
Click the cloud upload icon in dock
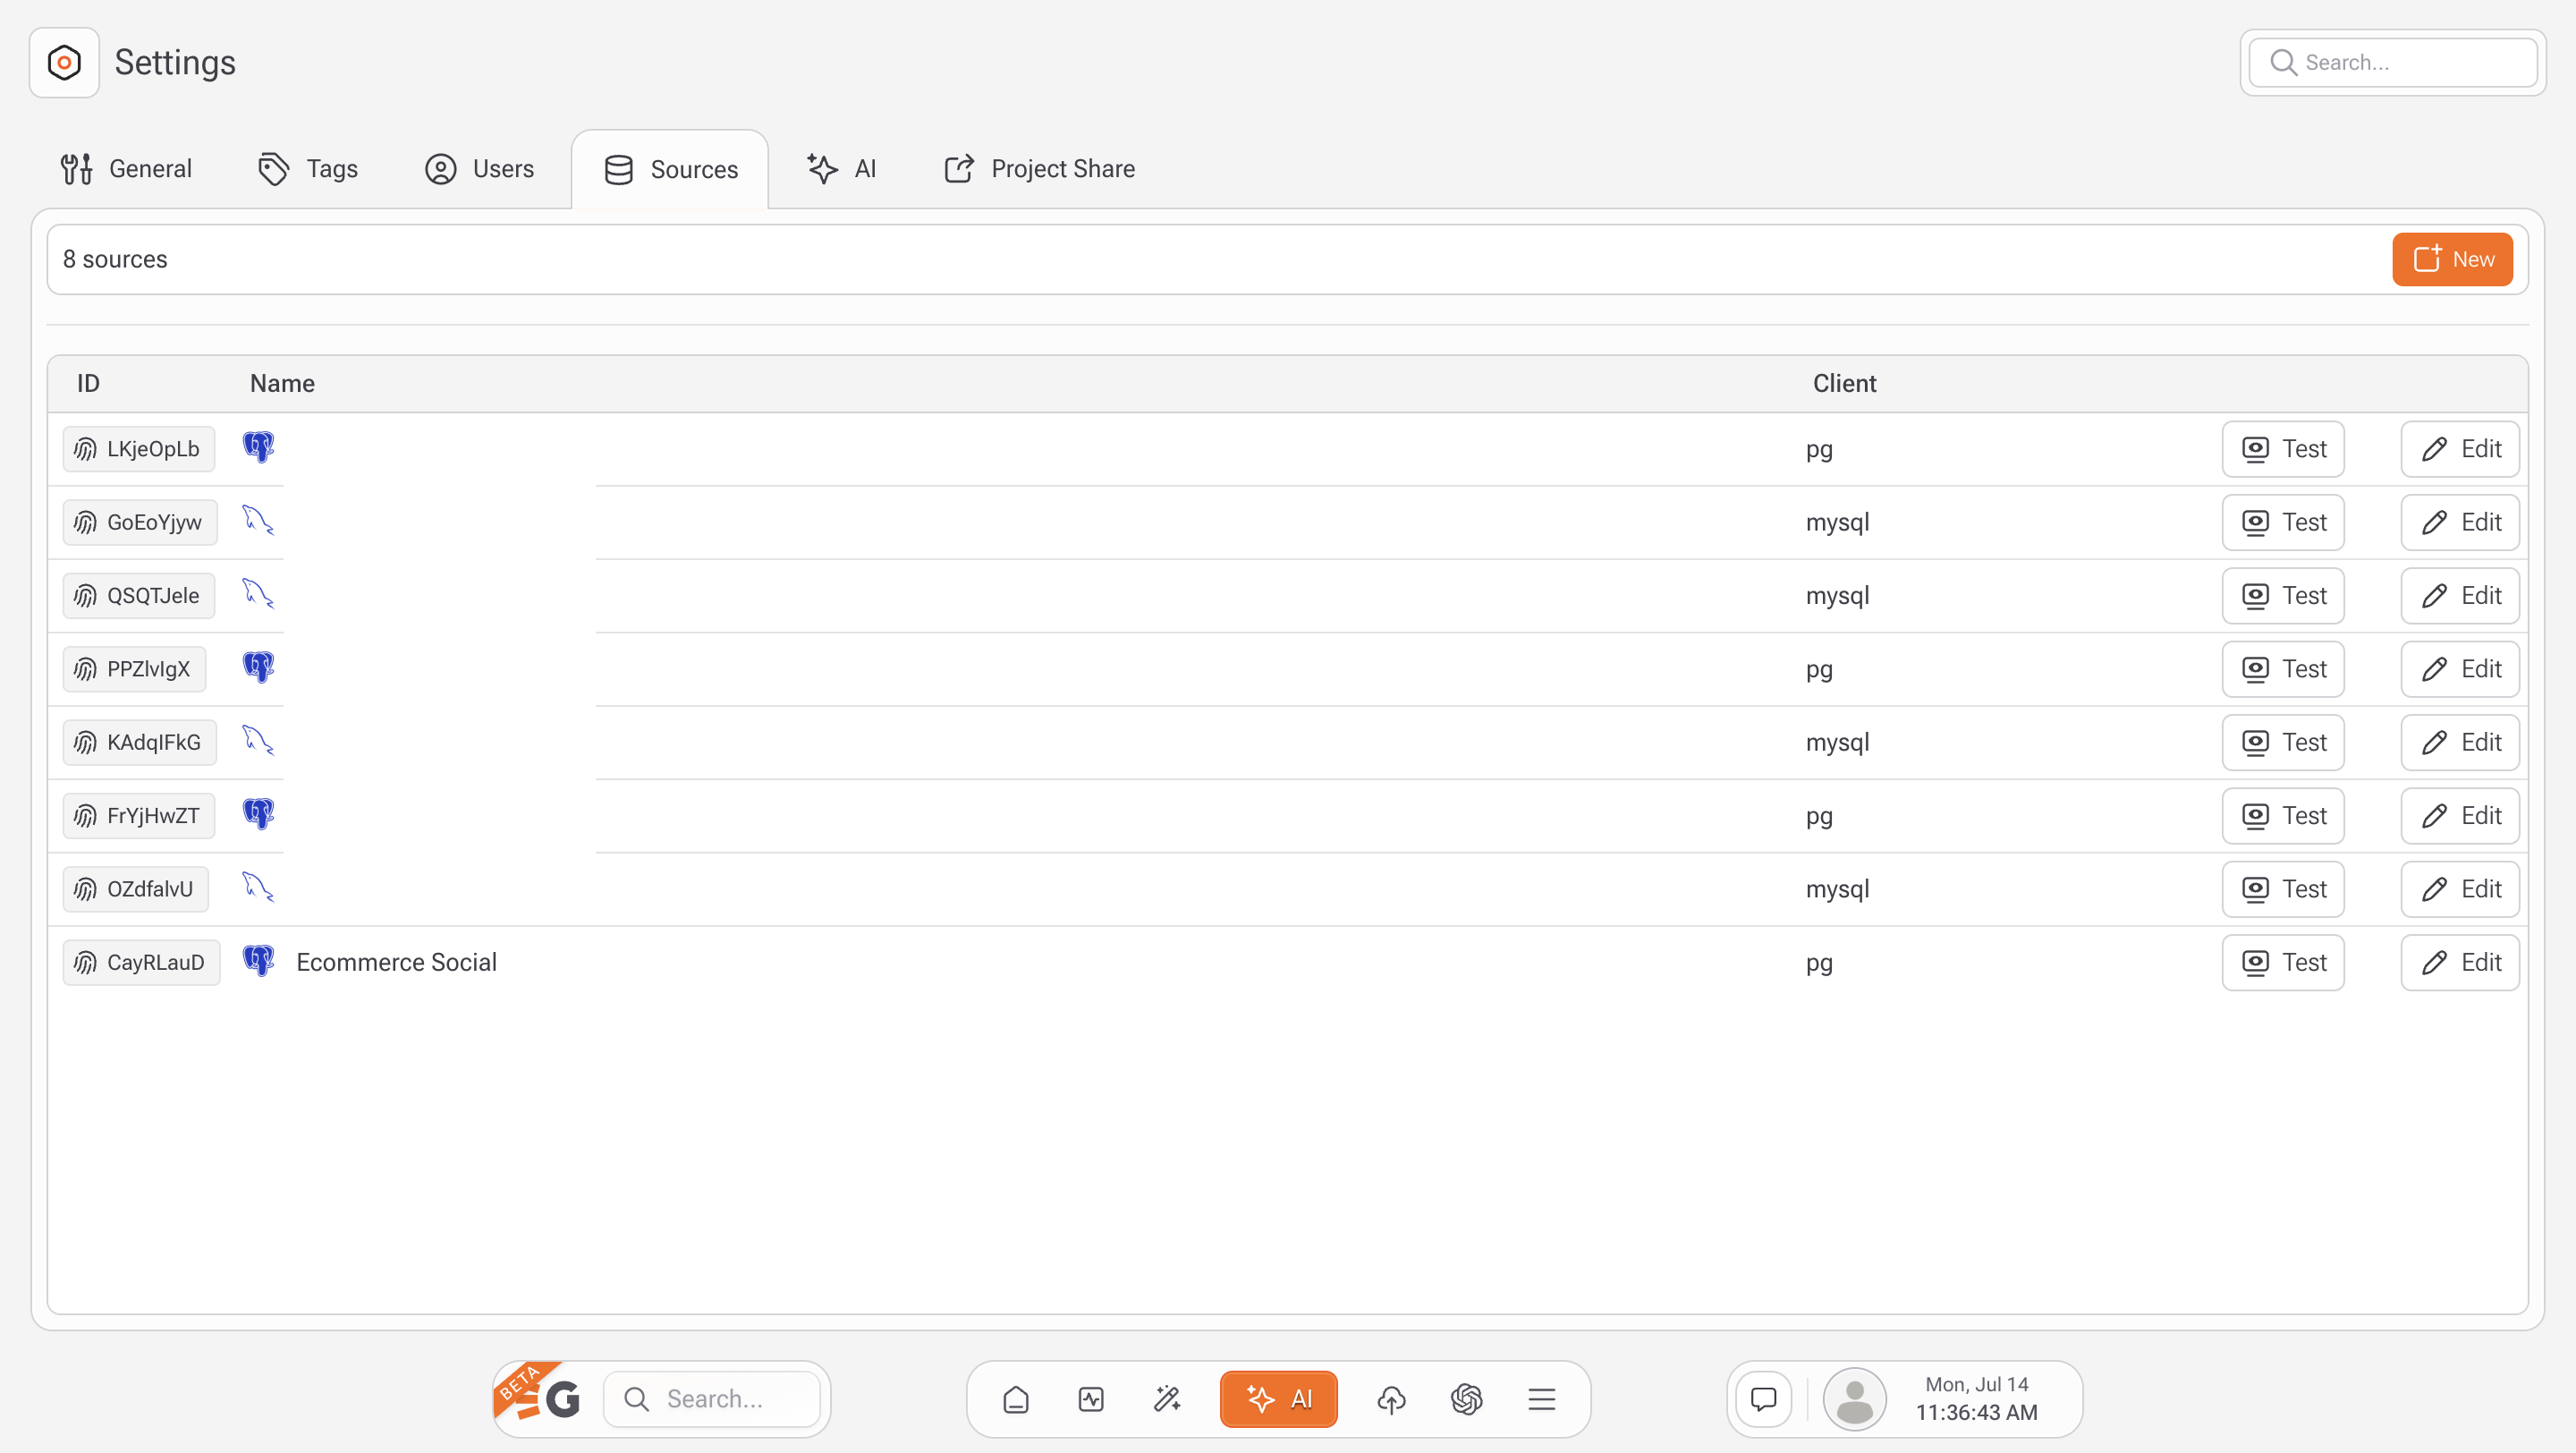pyautogui.click(x=1391, y=1399)
